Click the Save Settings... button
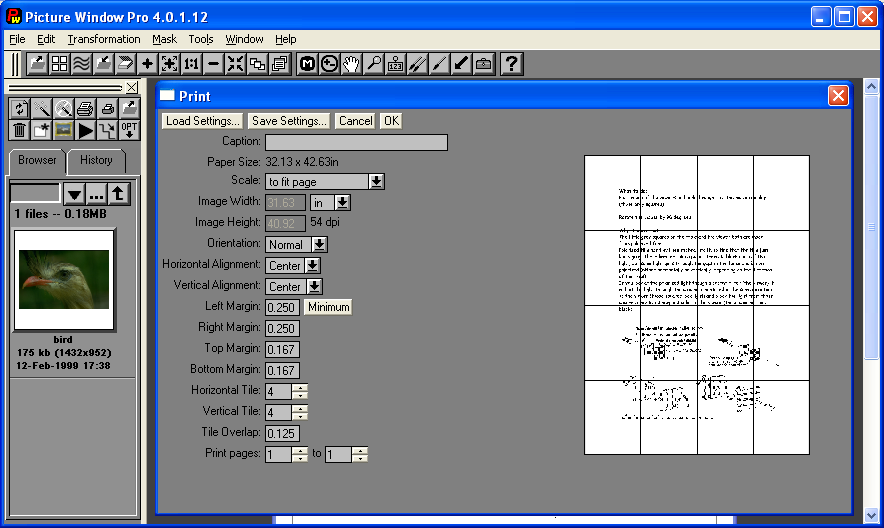The width and height of the screenshot is (884, 528). click(289, 121)
